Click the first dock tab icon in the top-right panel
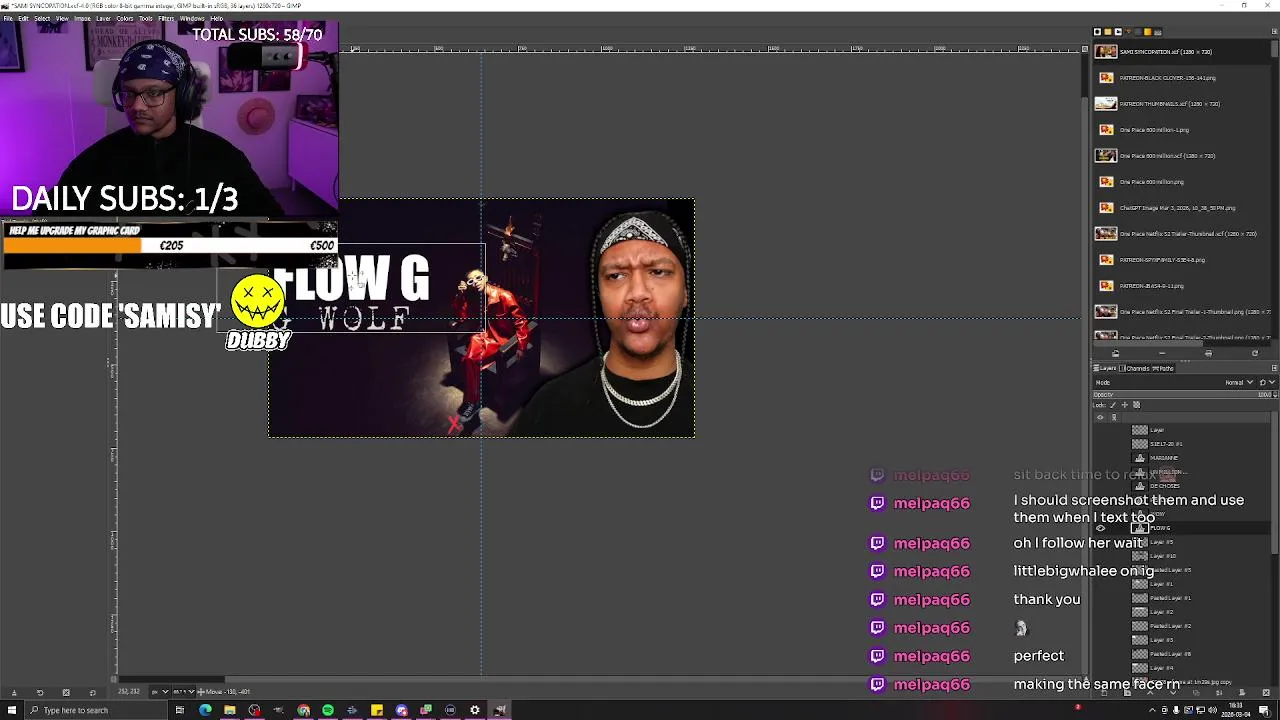The width and height of the screenshot is (1280, 720). point(1097,32)
